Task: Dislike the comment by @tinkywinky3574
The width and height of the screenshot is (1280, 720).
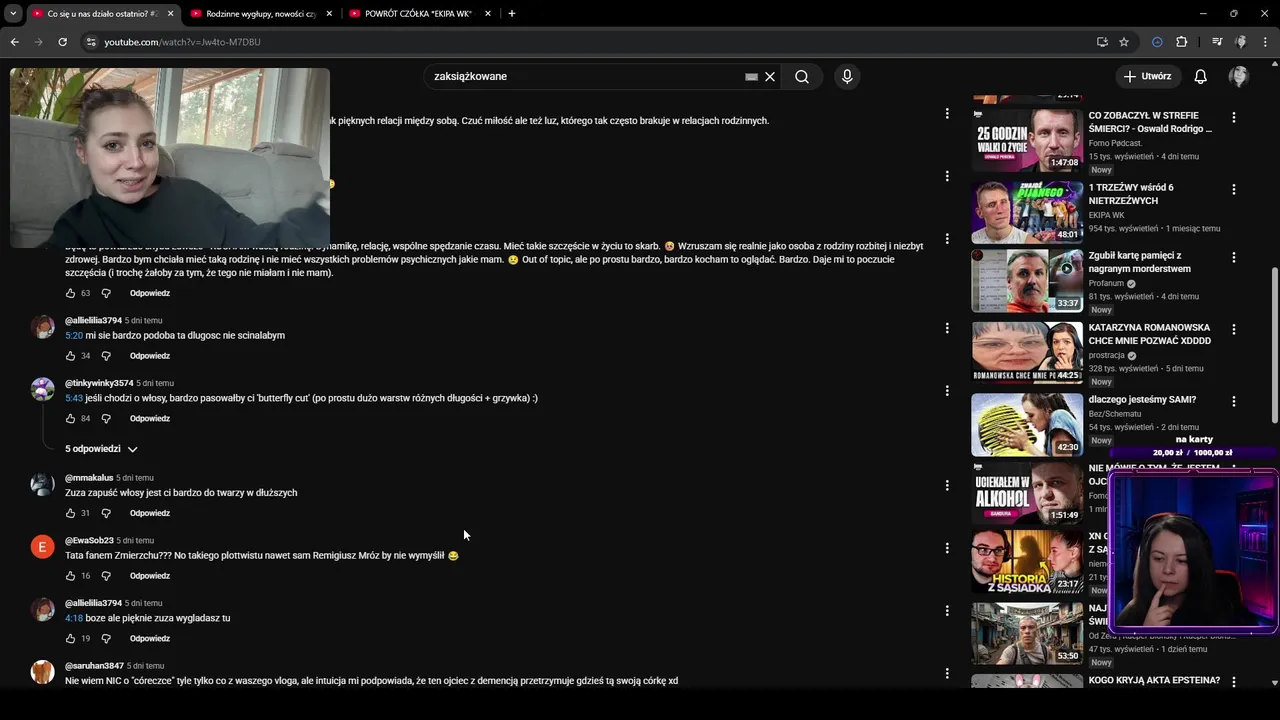Action: pos(106,419)
